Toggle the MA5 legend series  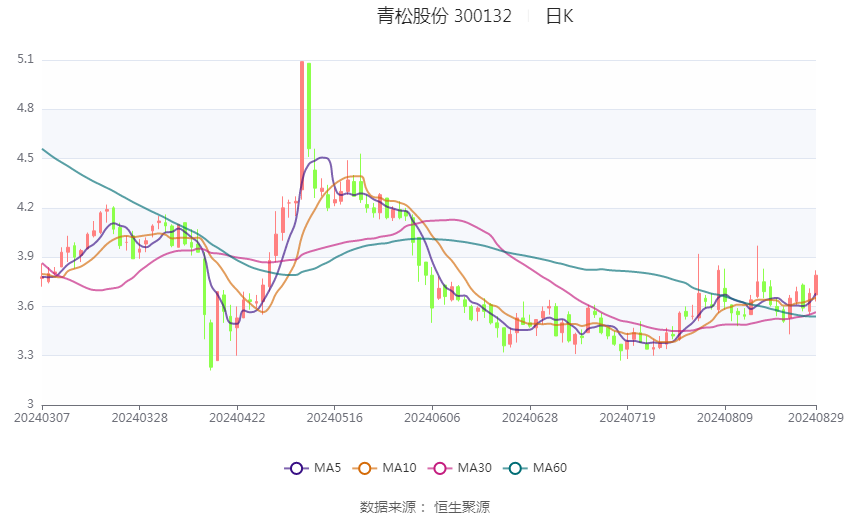pos(313,468)
